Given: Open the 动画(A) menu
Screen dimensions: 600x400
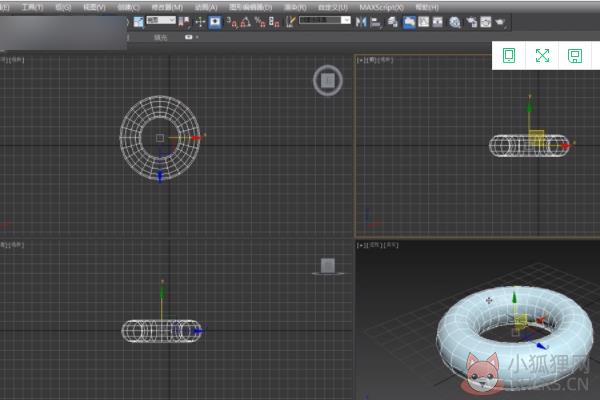Looking at the screenshot, I should pos(206,7).
